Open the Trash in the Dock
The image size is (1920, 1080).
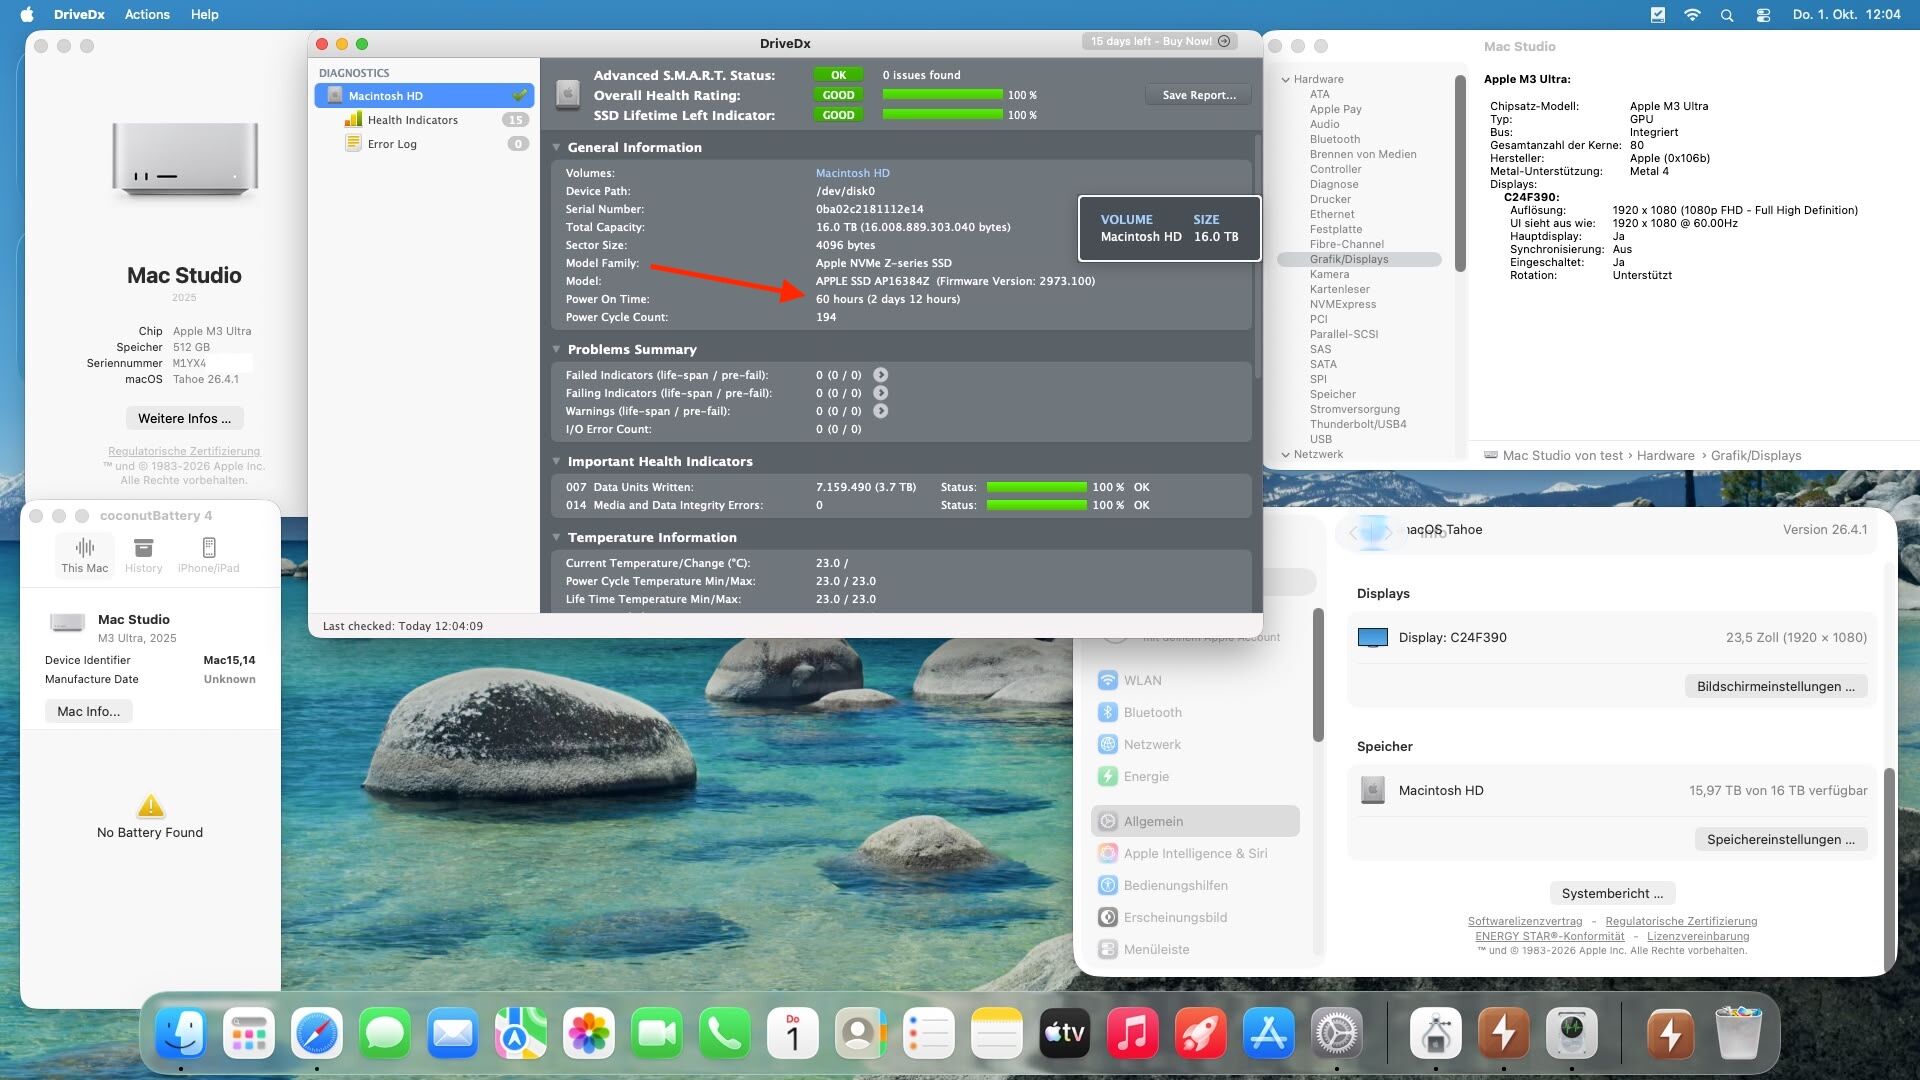pos(1738,1033)
